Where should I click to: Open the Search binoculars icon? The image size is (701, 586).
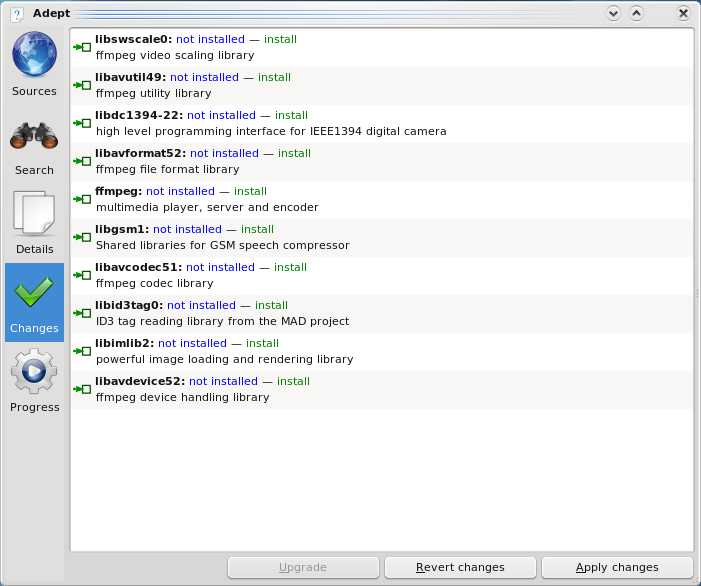click(x=34, y=137)
